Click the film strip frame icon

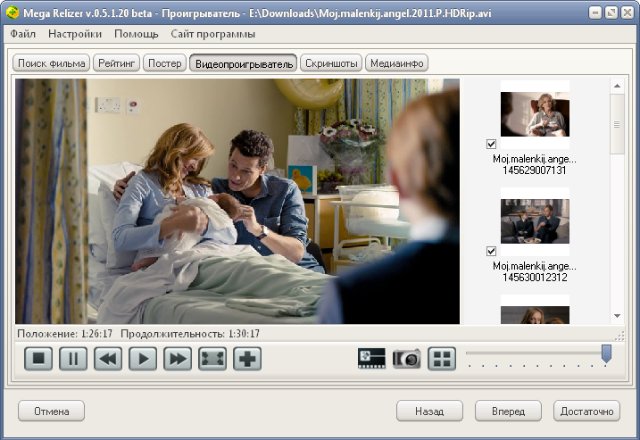tap(371, 358)
